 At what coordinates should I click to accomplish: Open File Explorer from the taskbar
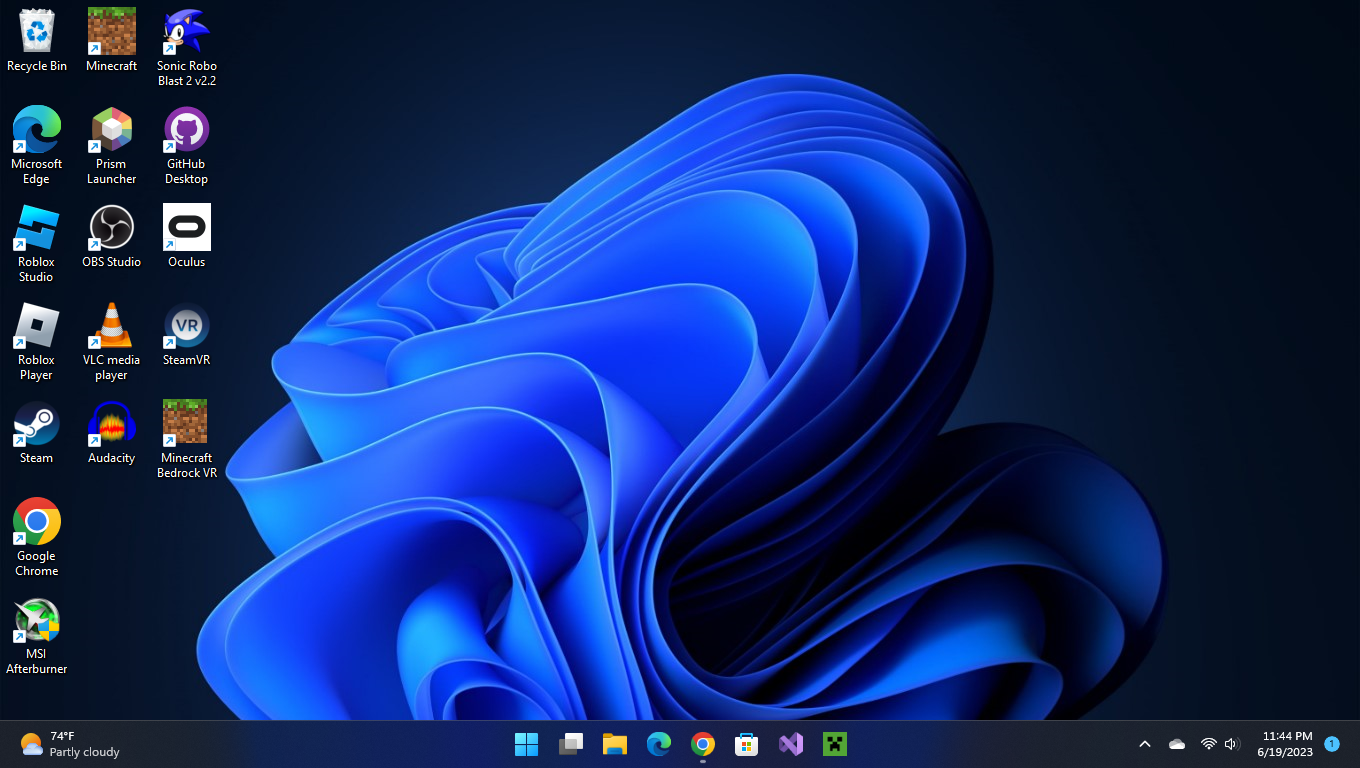pos(615,744)
